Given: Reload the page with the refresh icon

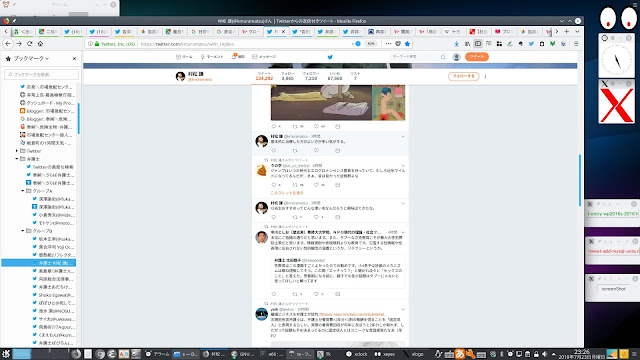Looking at the screenshot, I should [29, 44].
